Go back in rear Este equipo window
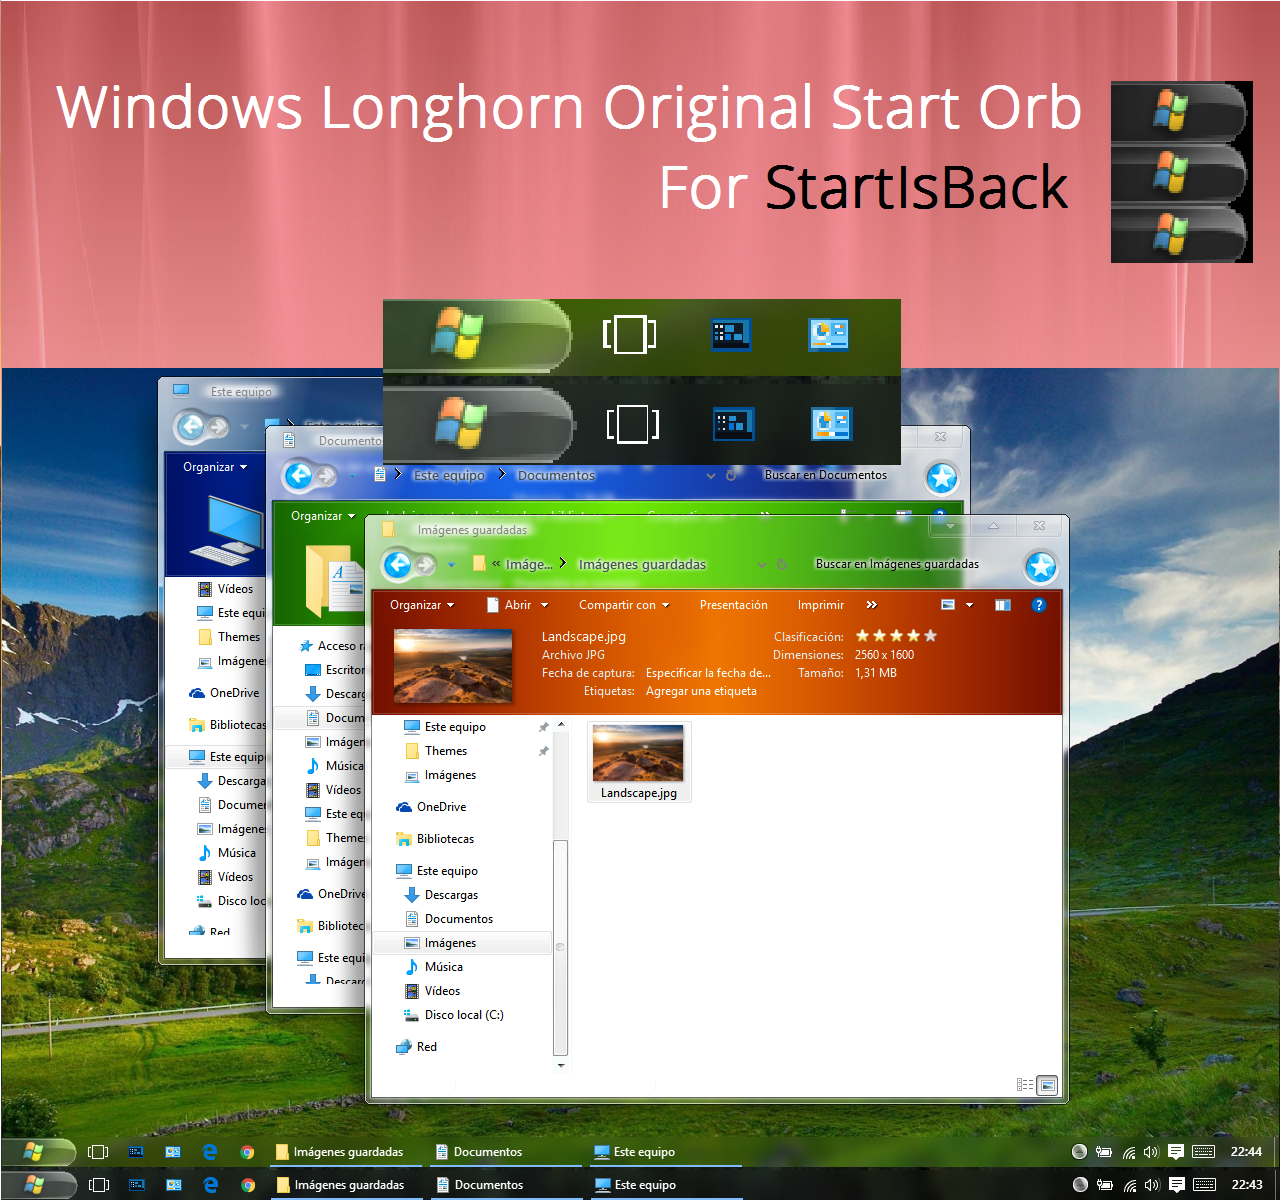The height and width of the screenshot is (1200, 1280). click(190, 428)
